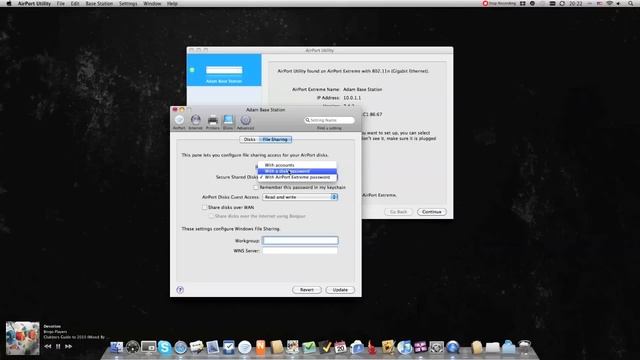Open iCal calendar icon in the Dock

click(x=340, y=347)
